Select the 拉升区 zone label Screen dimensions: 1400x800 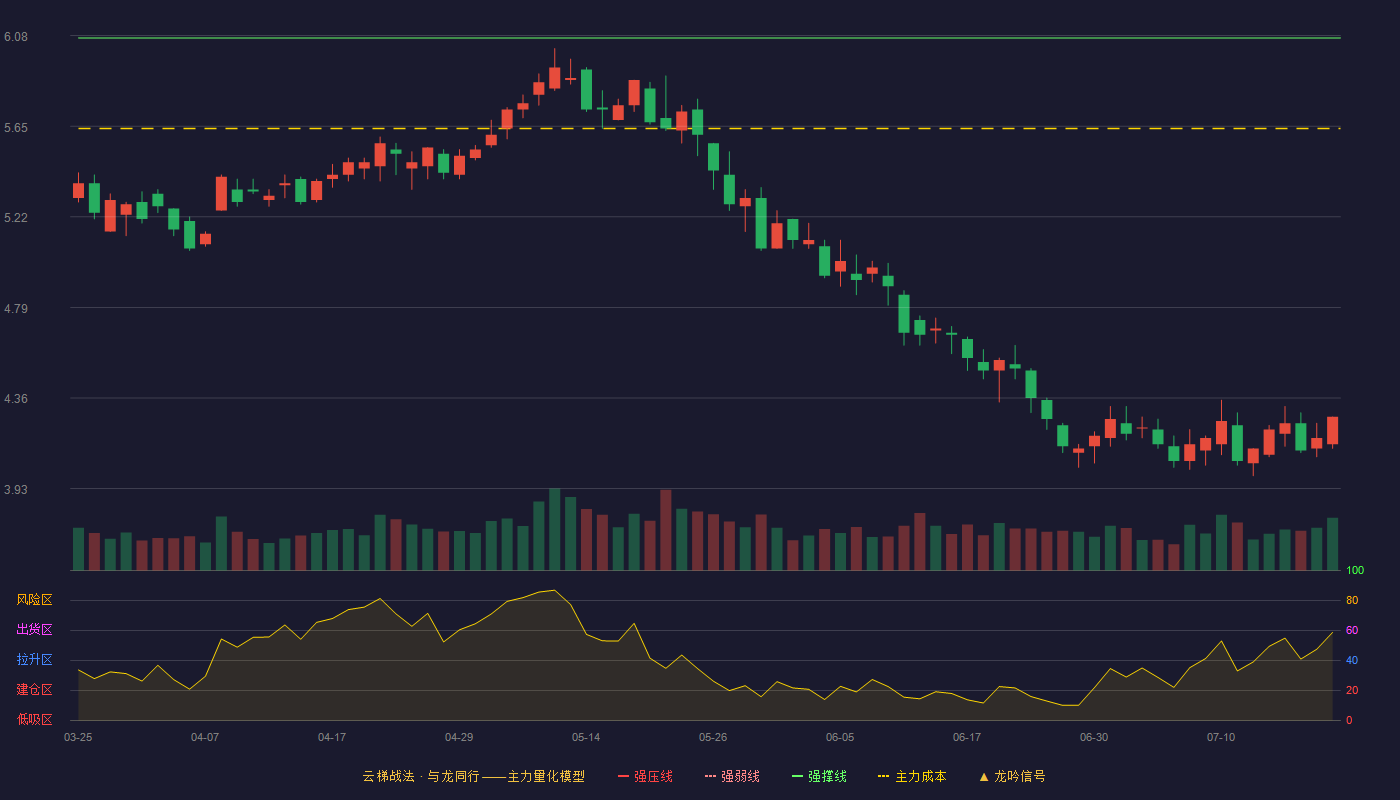tap(34, 660)
